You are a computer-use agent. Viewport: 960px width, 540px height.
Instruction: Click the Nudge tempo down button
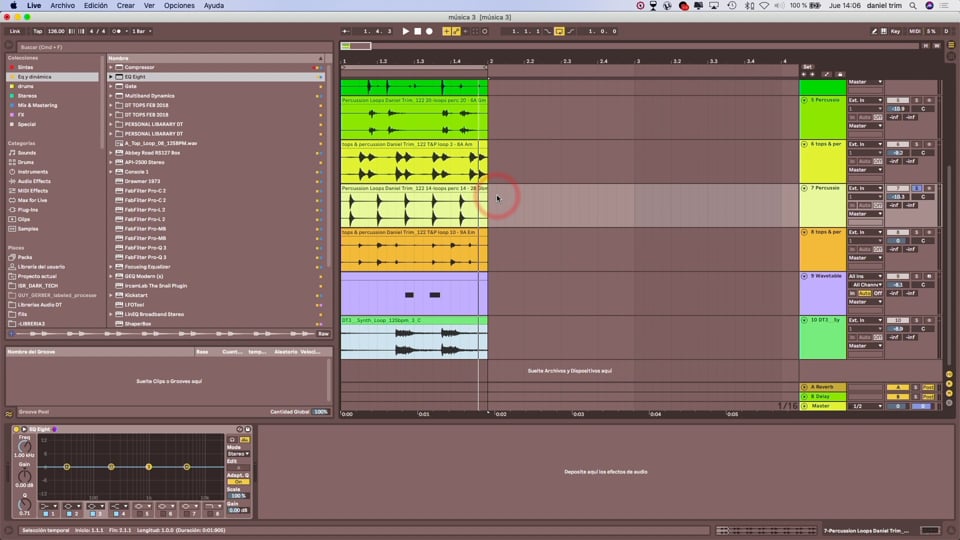click(72, 31)
